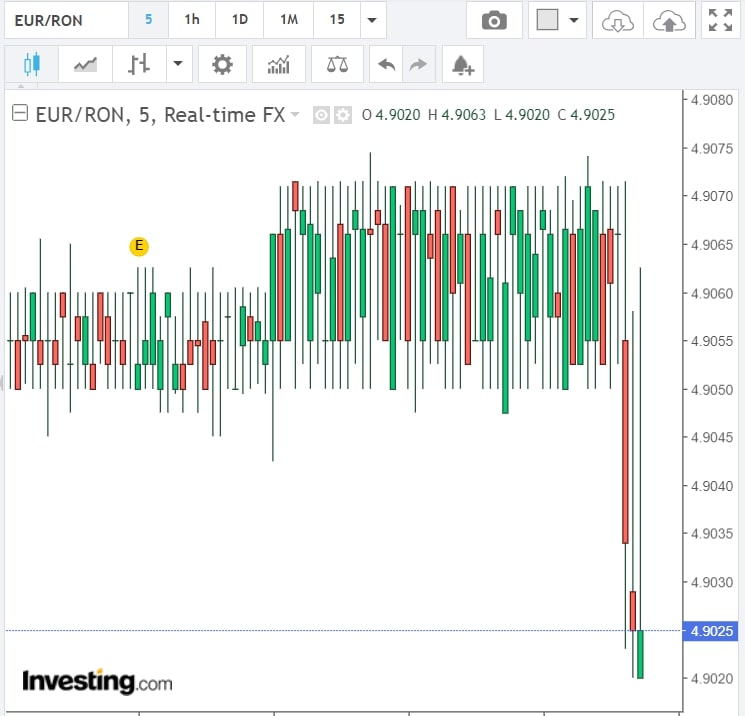The image size is (745, 716).
Task: Click the EUR/RON symbol input field
Action: tap(65, 20)
